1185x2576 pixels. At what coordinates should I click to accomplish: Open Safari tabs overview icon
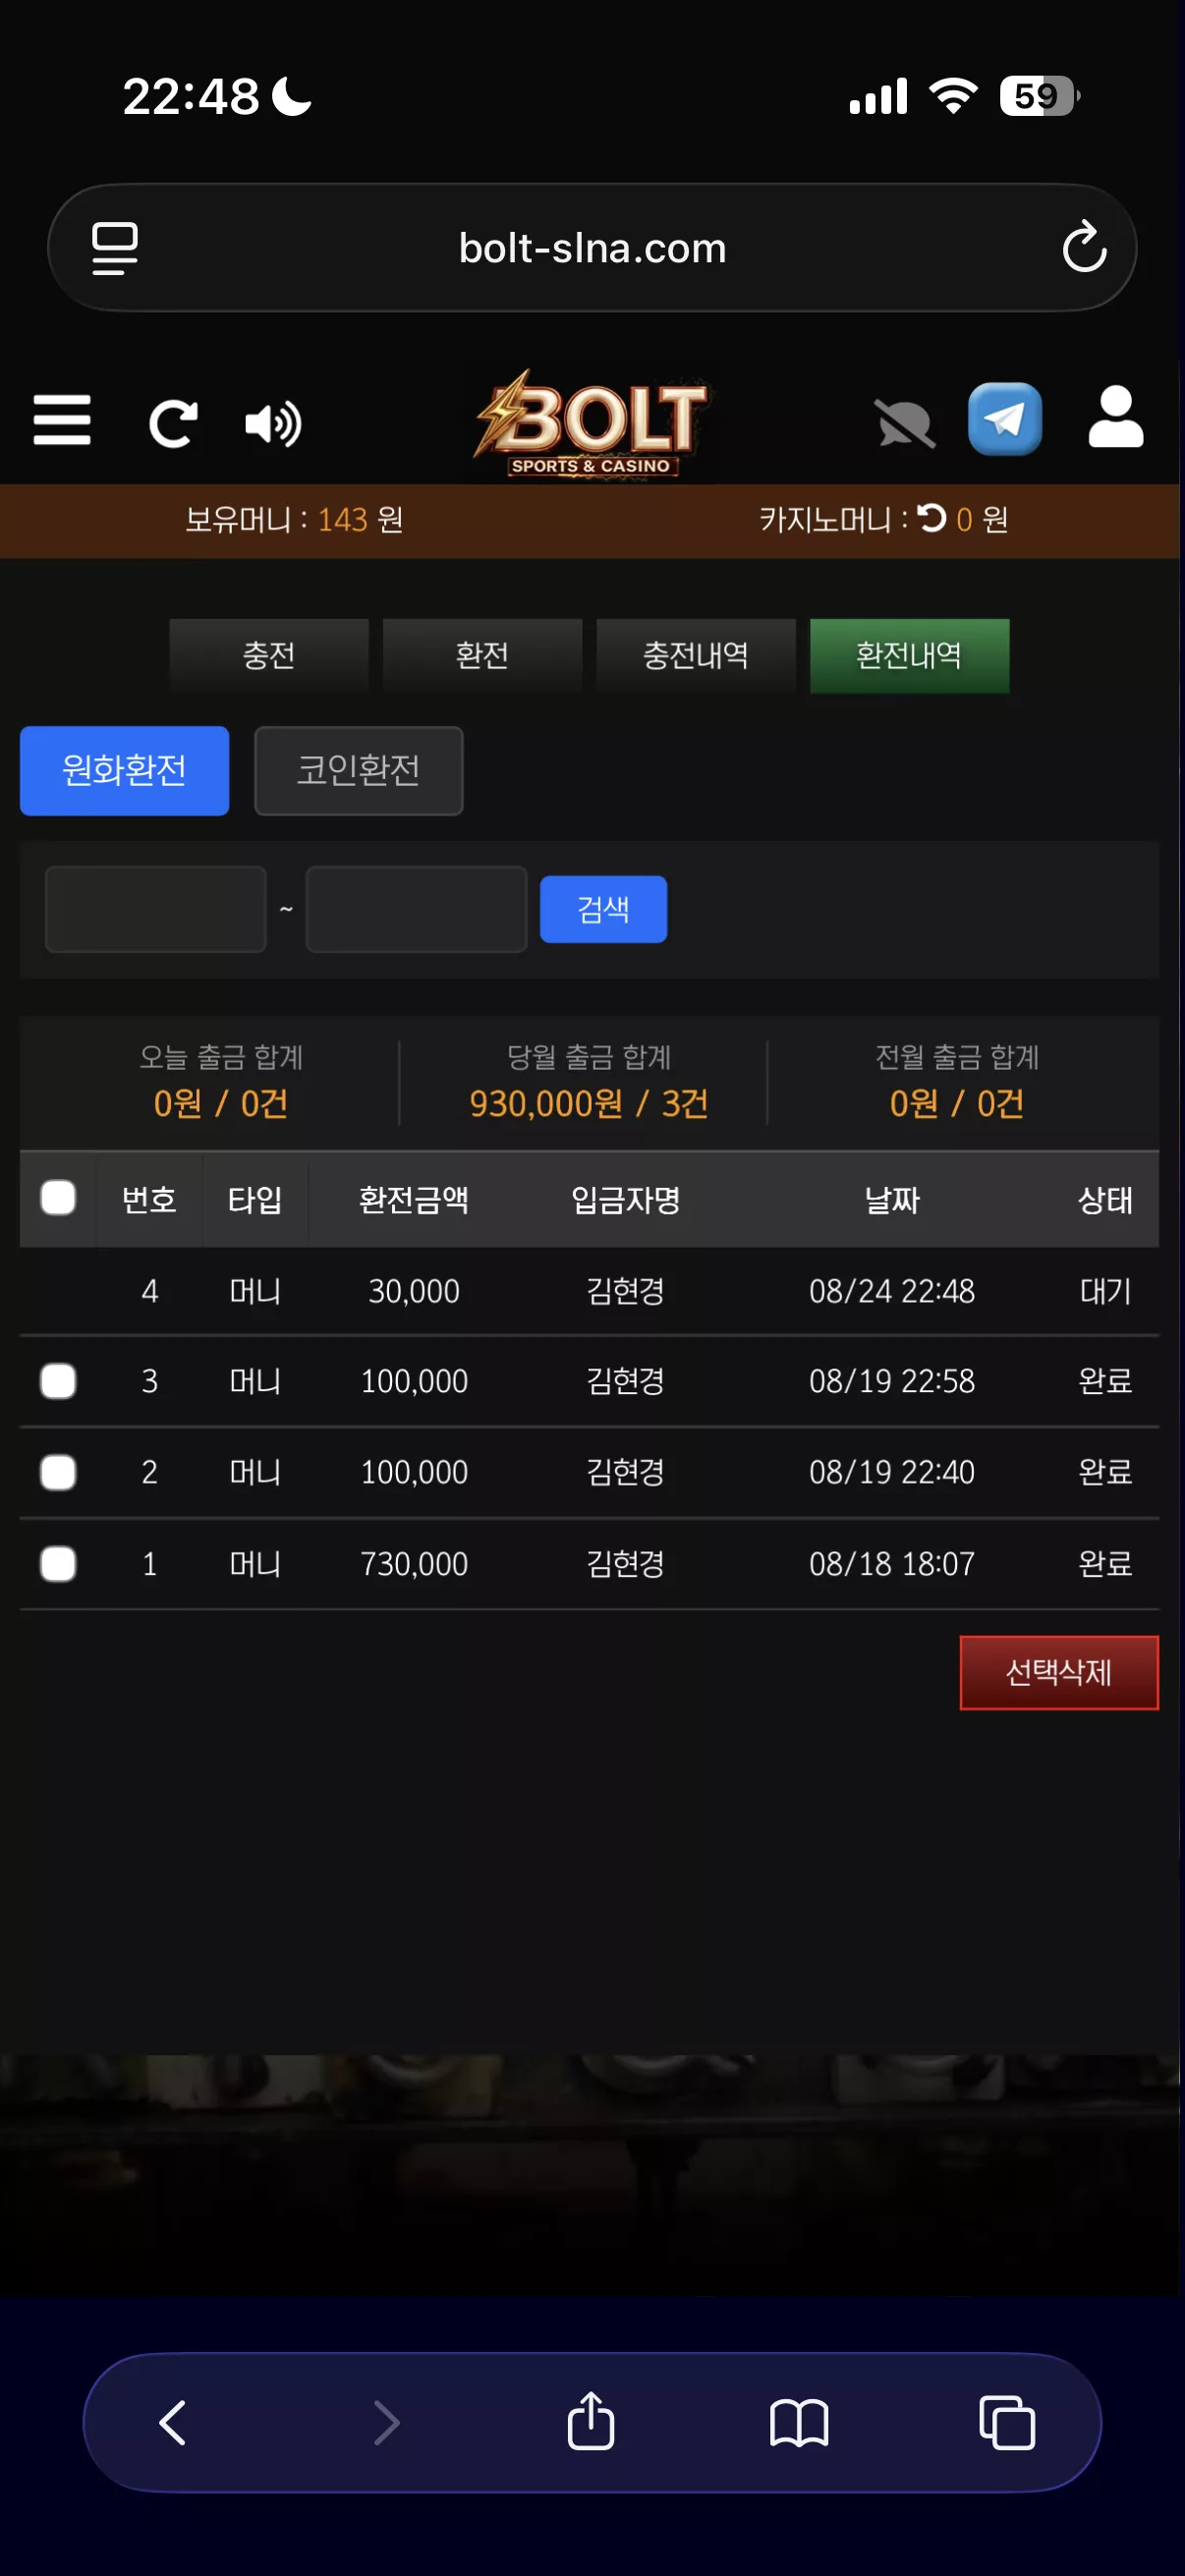tap(1007, 2422)
